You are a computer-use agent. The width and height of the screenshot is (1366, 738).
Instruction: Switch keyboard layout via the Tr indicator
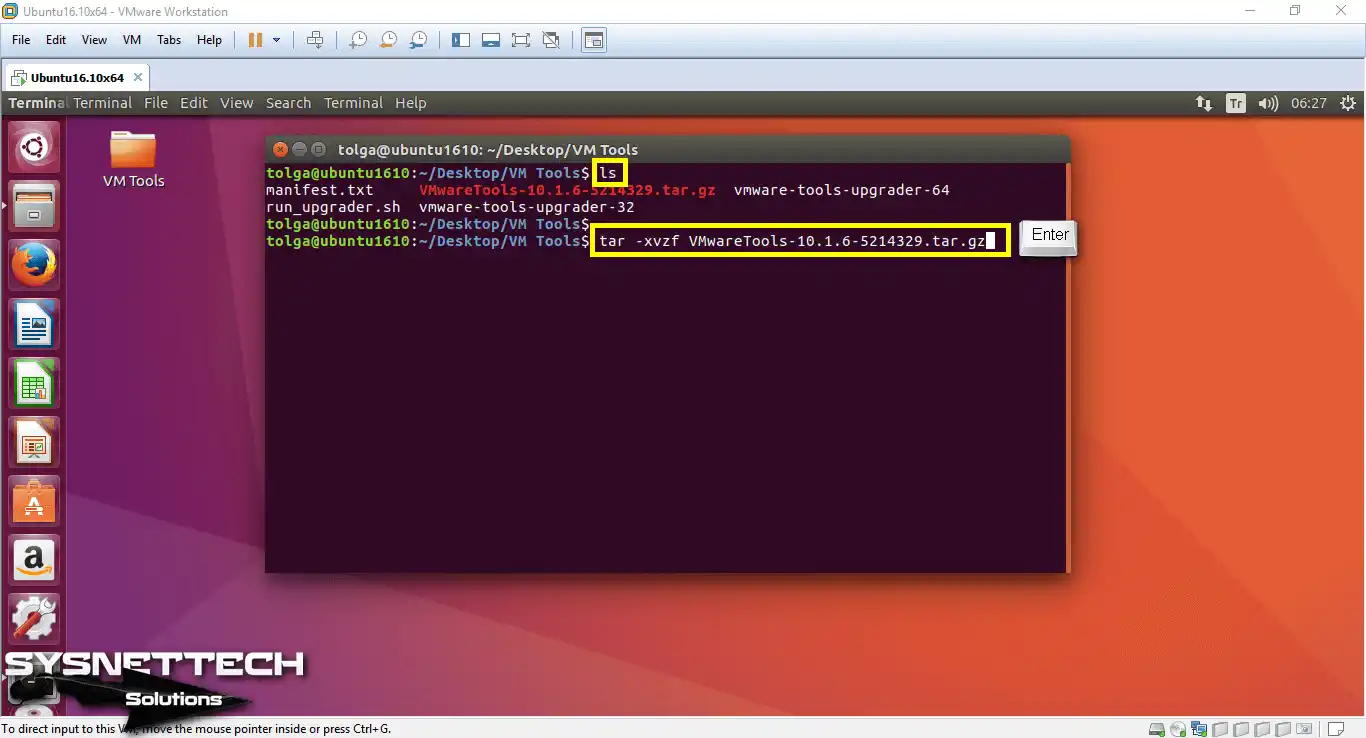point(1236,103)
